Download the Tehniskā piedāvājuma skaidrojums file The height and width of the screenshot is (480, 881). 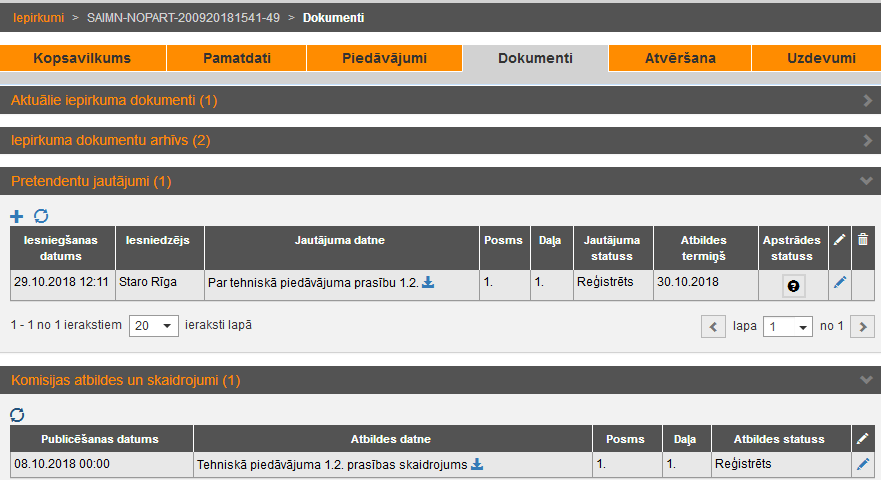[x=477, y=464]
